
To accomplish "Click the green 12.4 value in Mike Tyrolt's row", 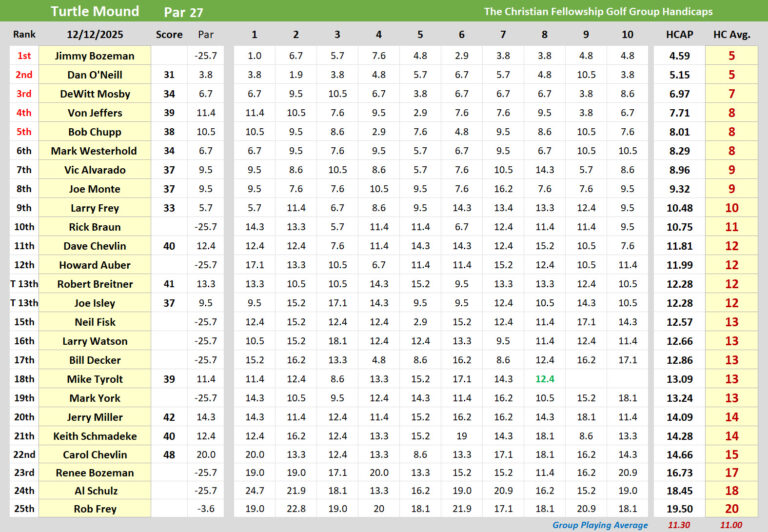I will (544, 379).
